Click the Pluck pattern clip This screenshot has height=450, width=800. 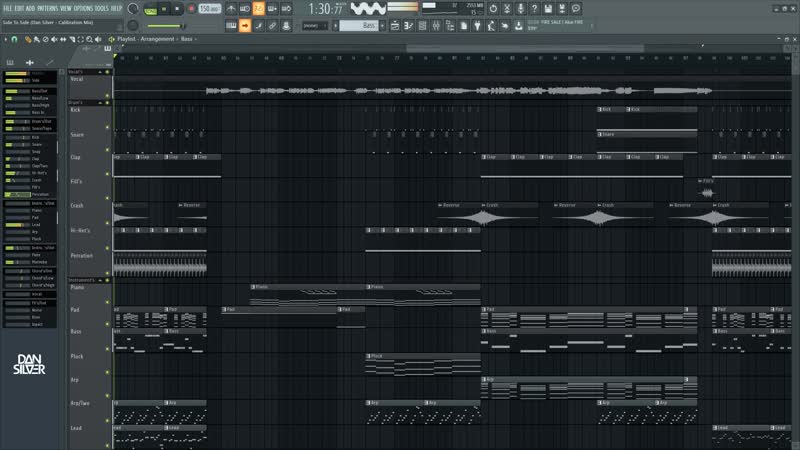click(x=423, y=364)
